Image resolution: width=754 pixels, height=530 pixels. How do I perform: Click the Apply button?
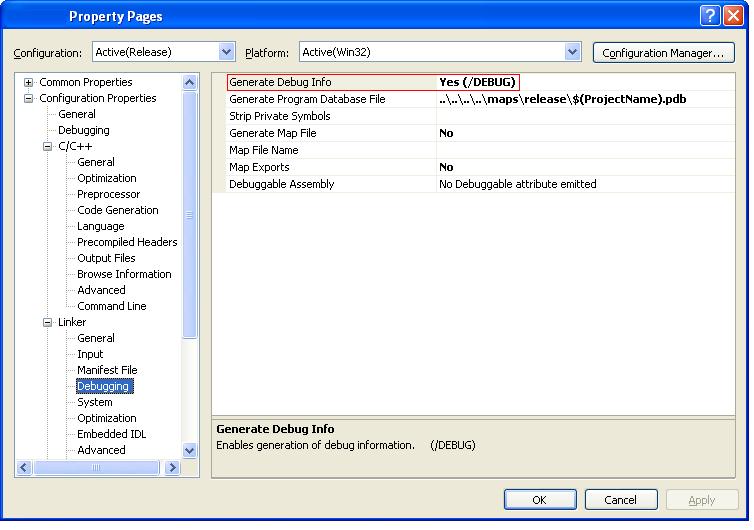point(702,500)
